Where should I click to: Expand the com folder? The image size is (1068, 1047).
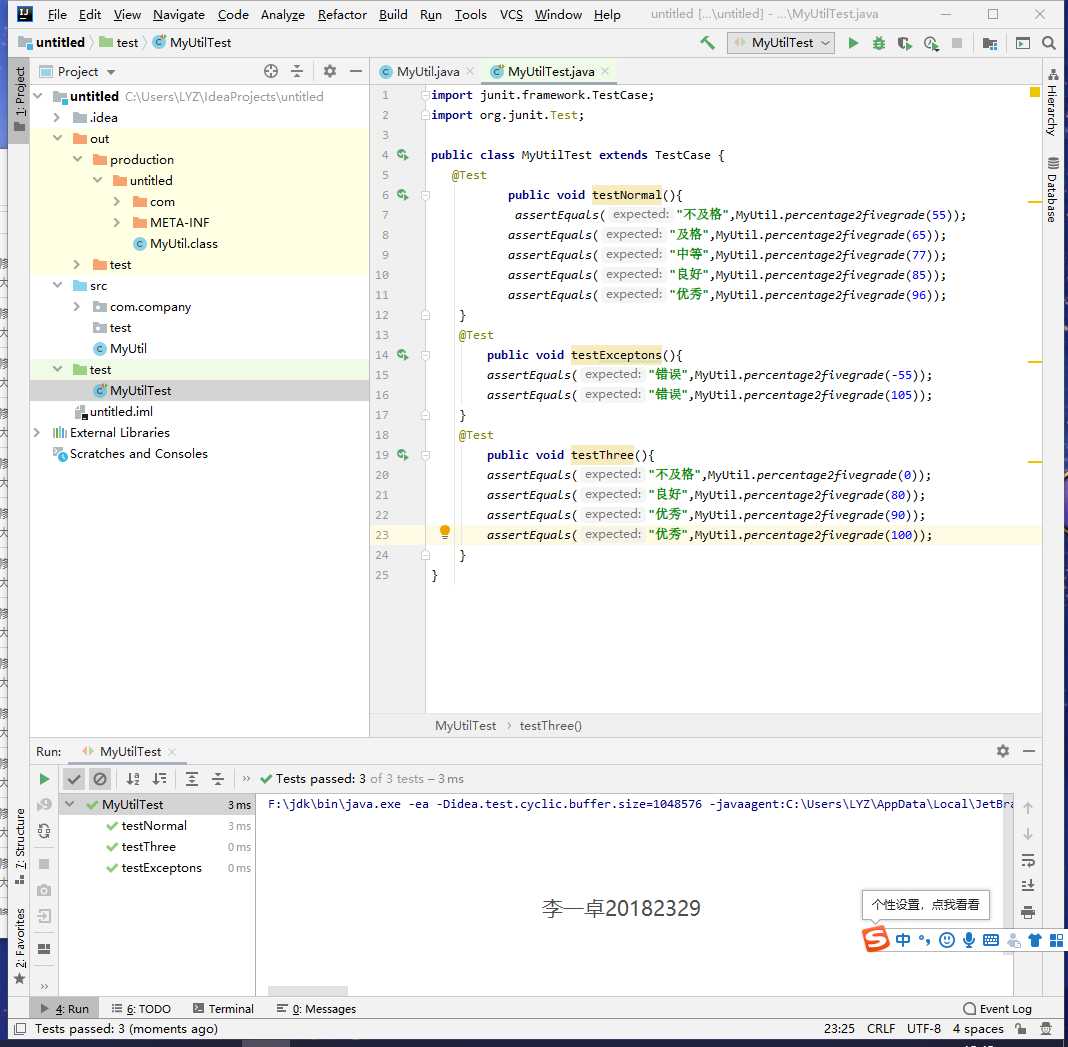coord(117,202)
